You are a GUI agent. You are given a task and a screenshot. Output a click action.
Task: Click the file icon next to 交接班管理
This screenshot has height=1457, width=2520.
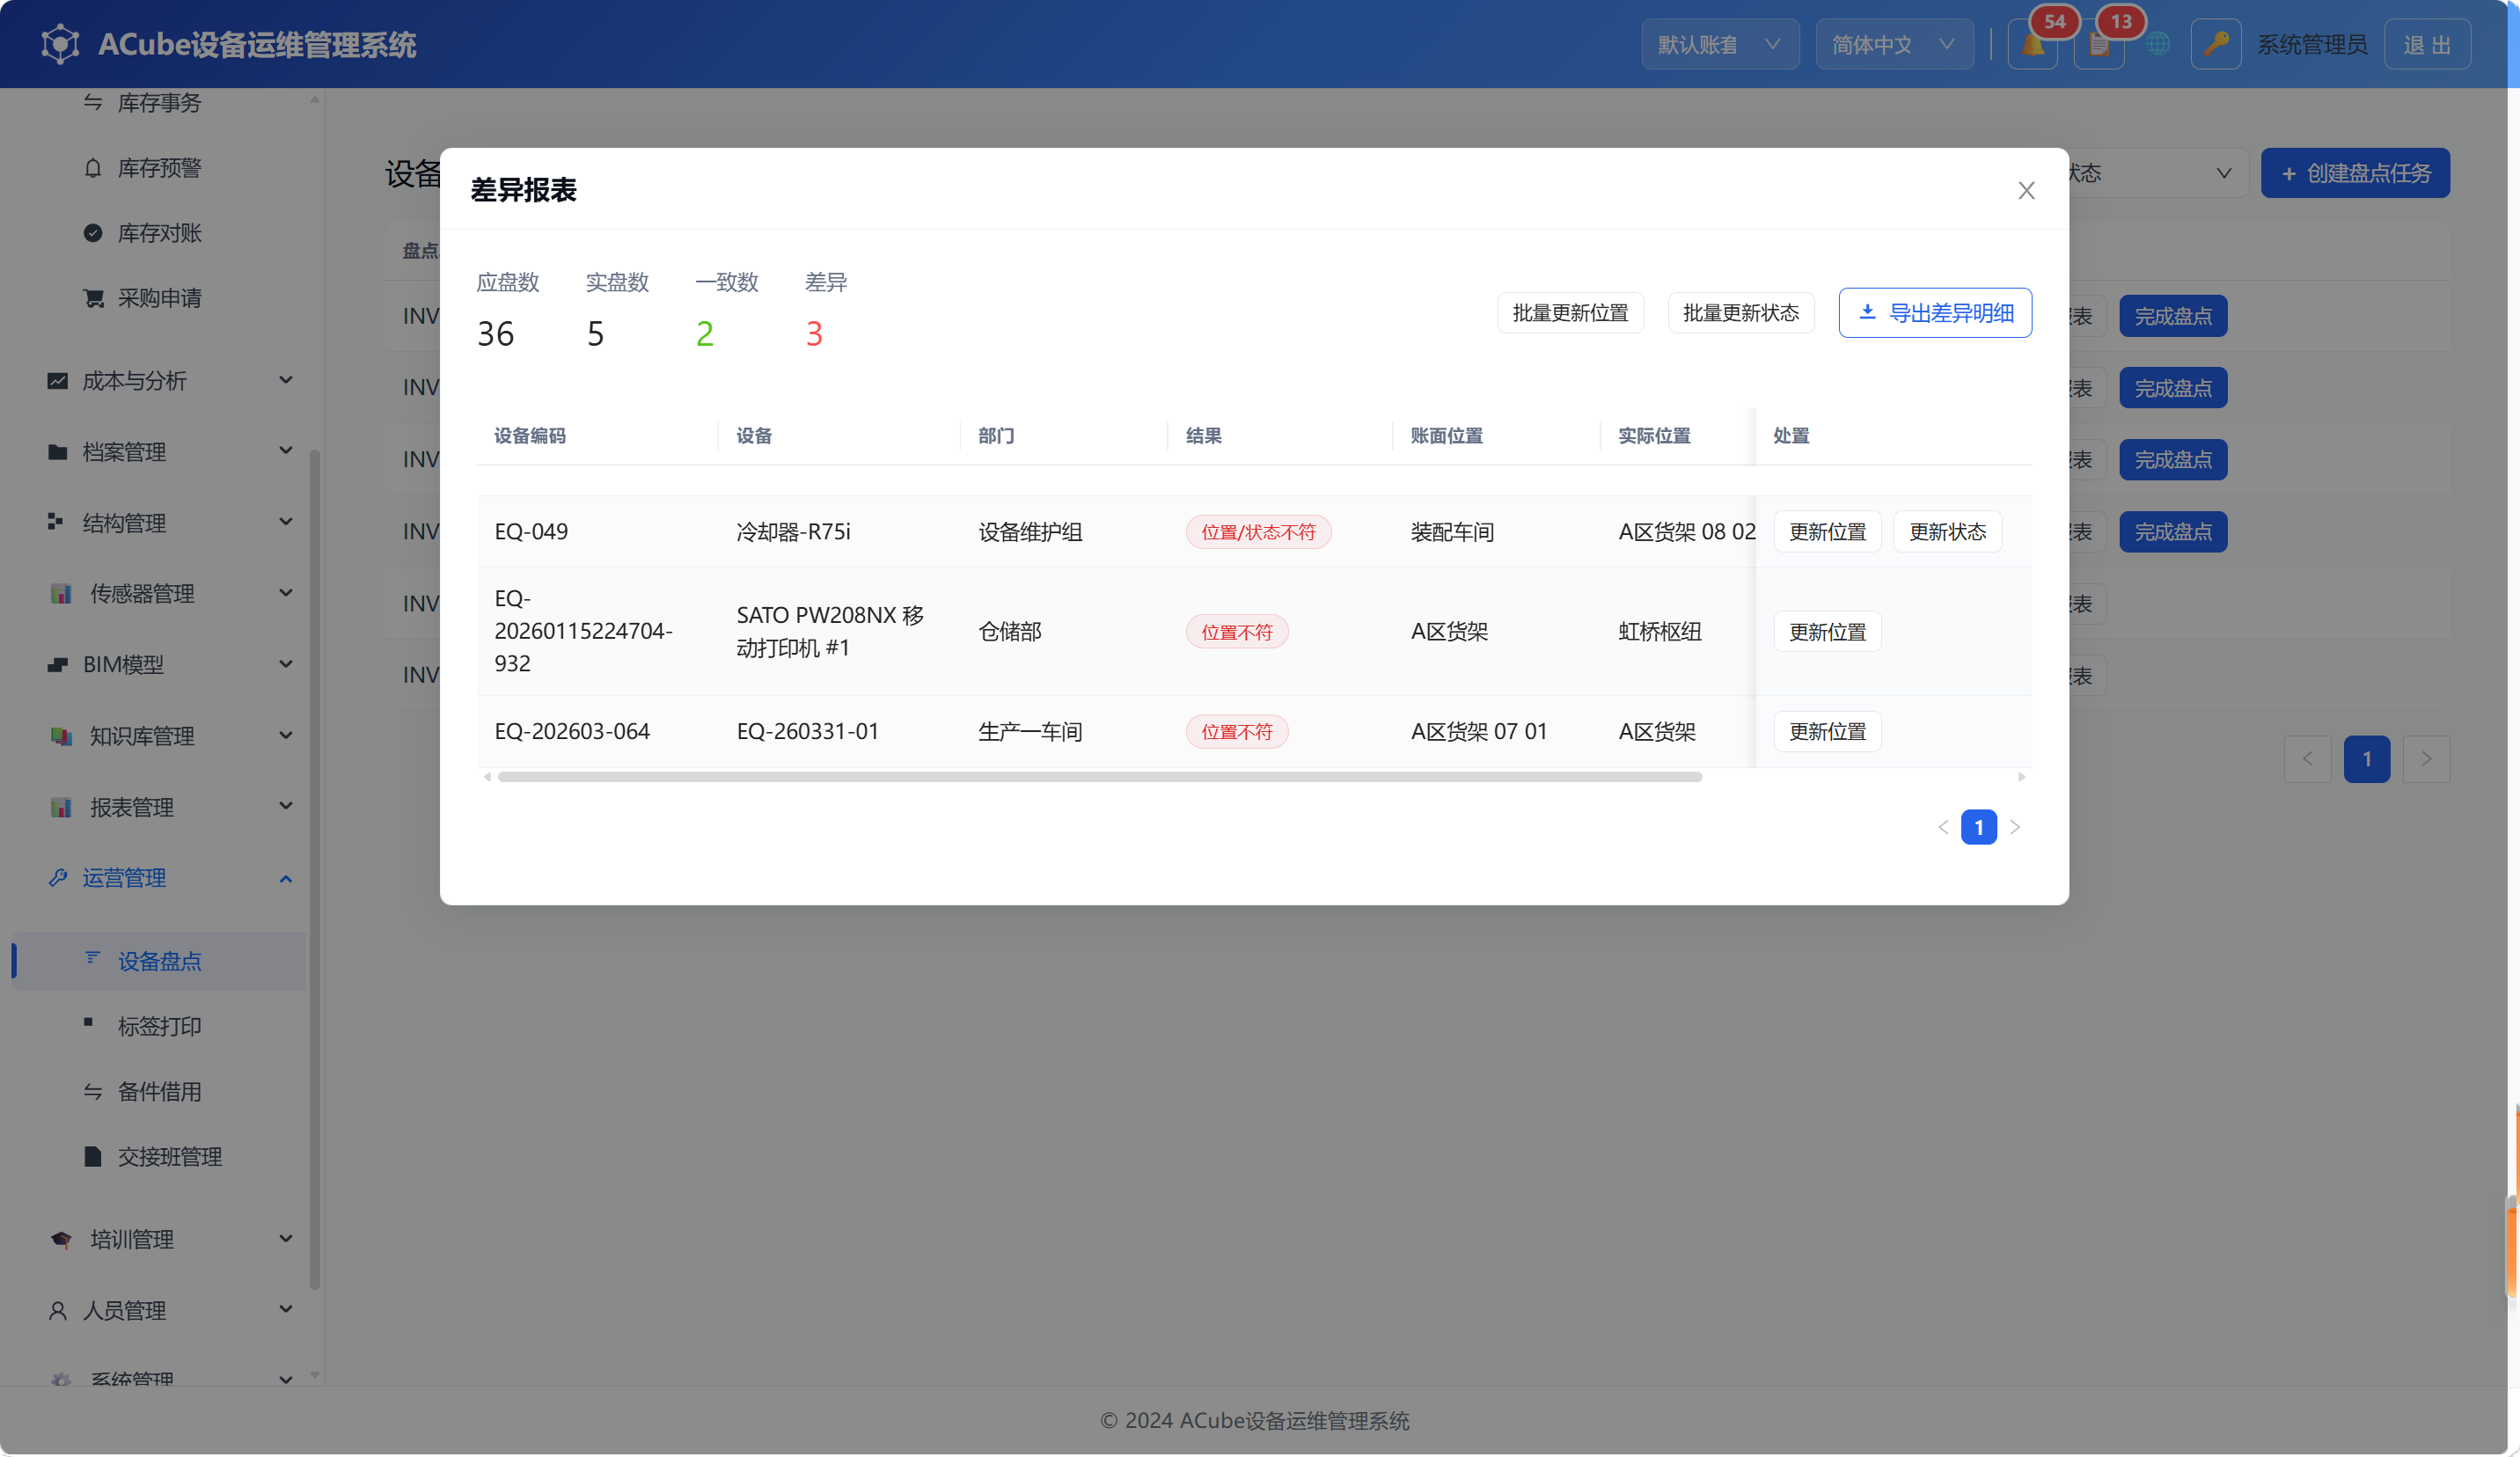tap(93, 1156)
